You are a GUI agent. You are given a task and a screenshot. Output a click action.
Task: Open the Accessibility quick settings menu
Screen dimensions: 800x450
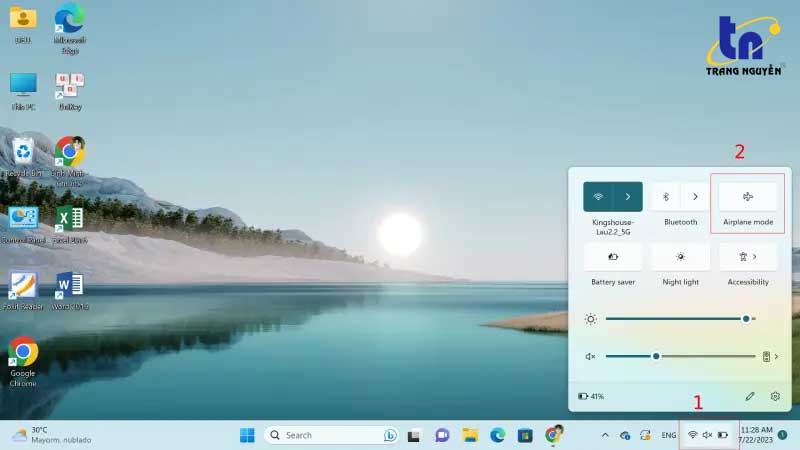coord(748,257)
